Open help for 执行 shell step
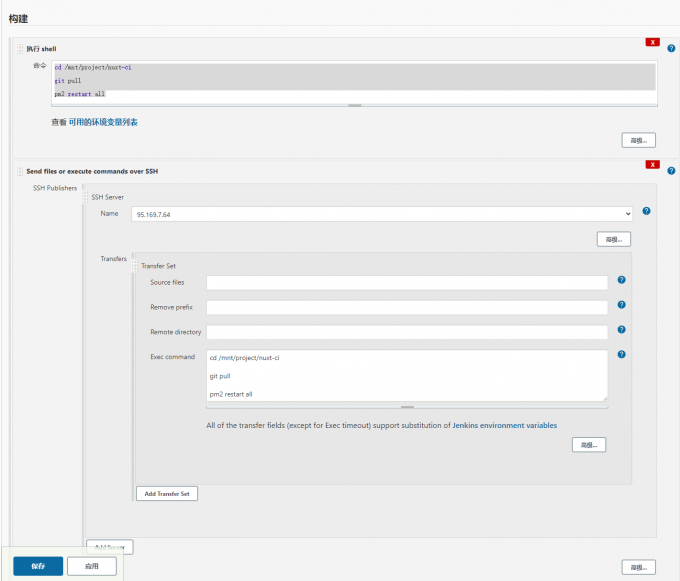Screen dimensions: 680x581 [671, 48]
